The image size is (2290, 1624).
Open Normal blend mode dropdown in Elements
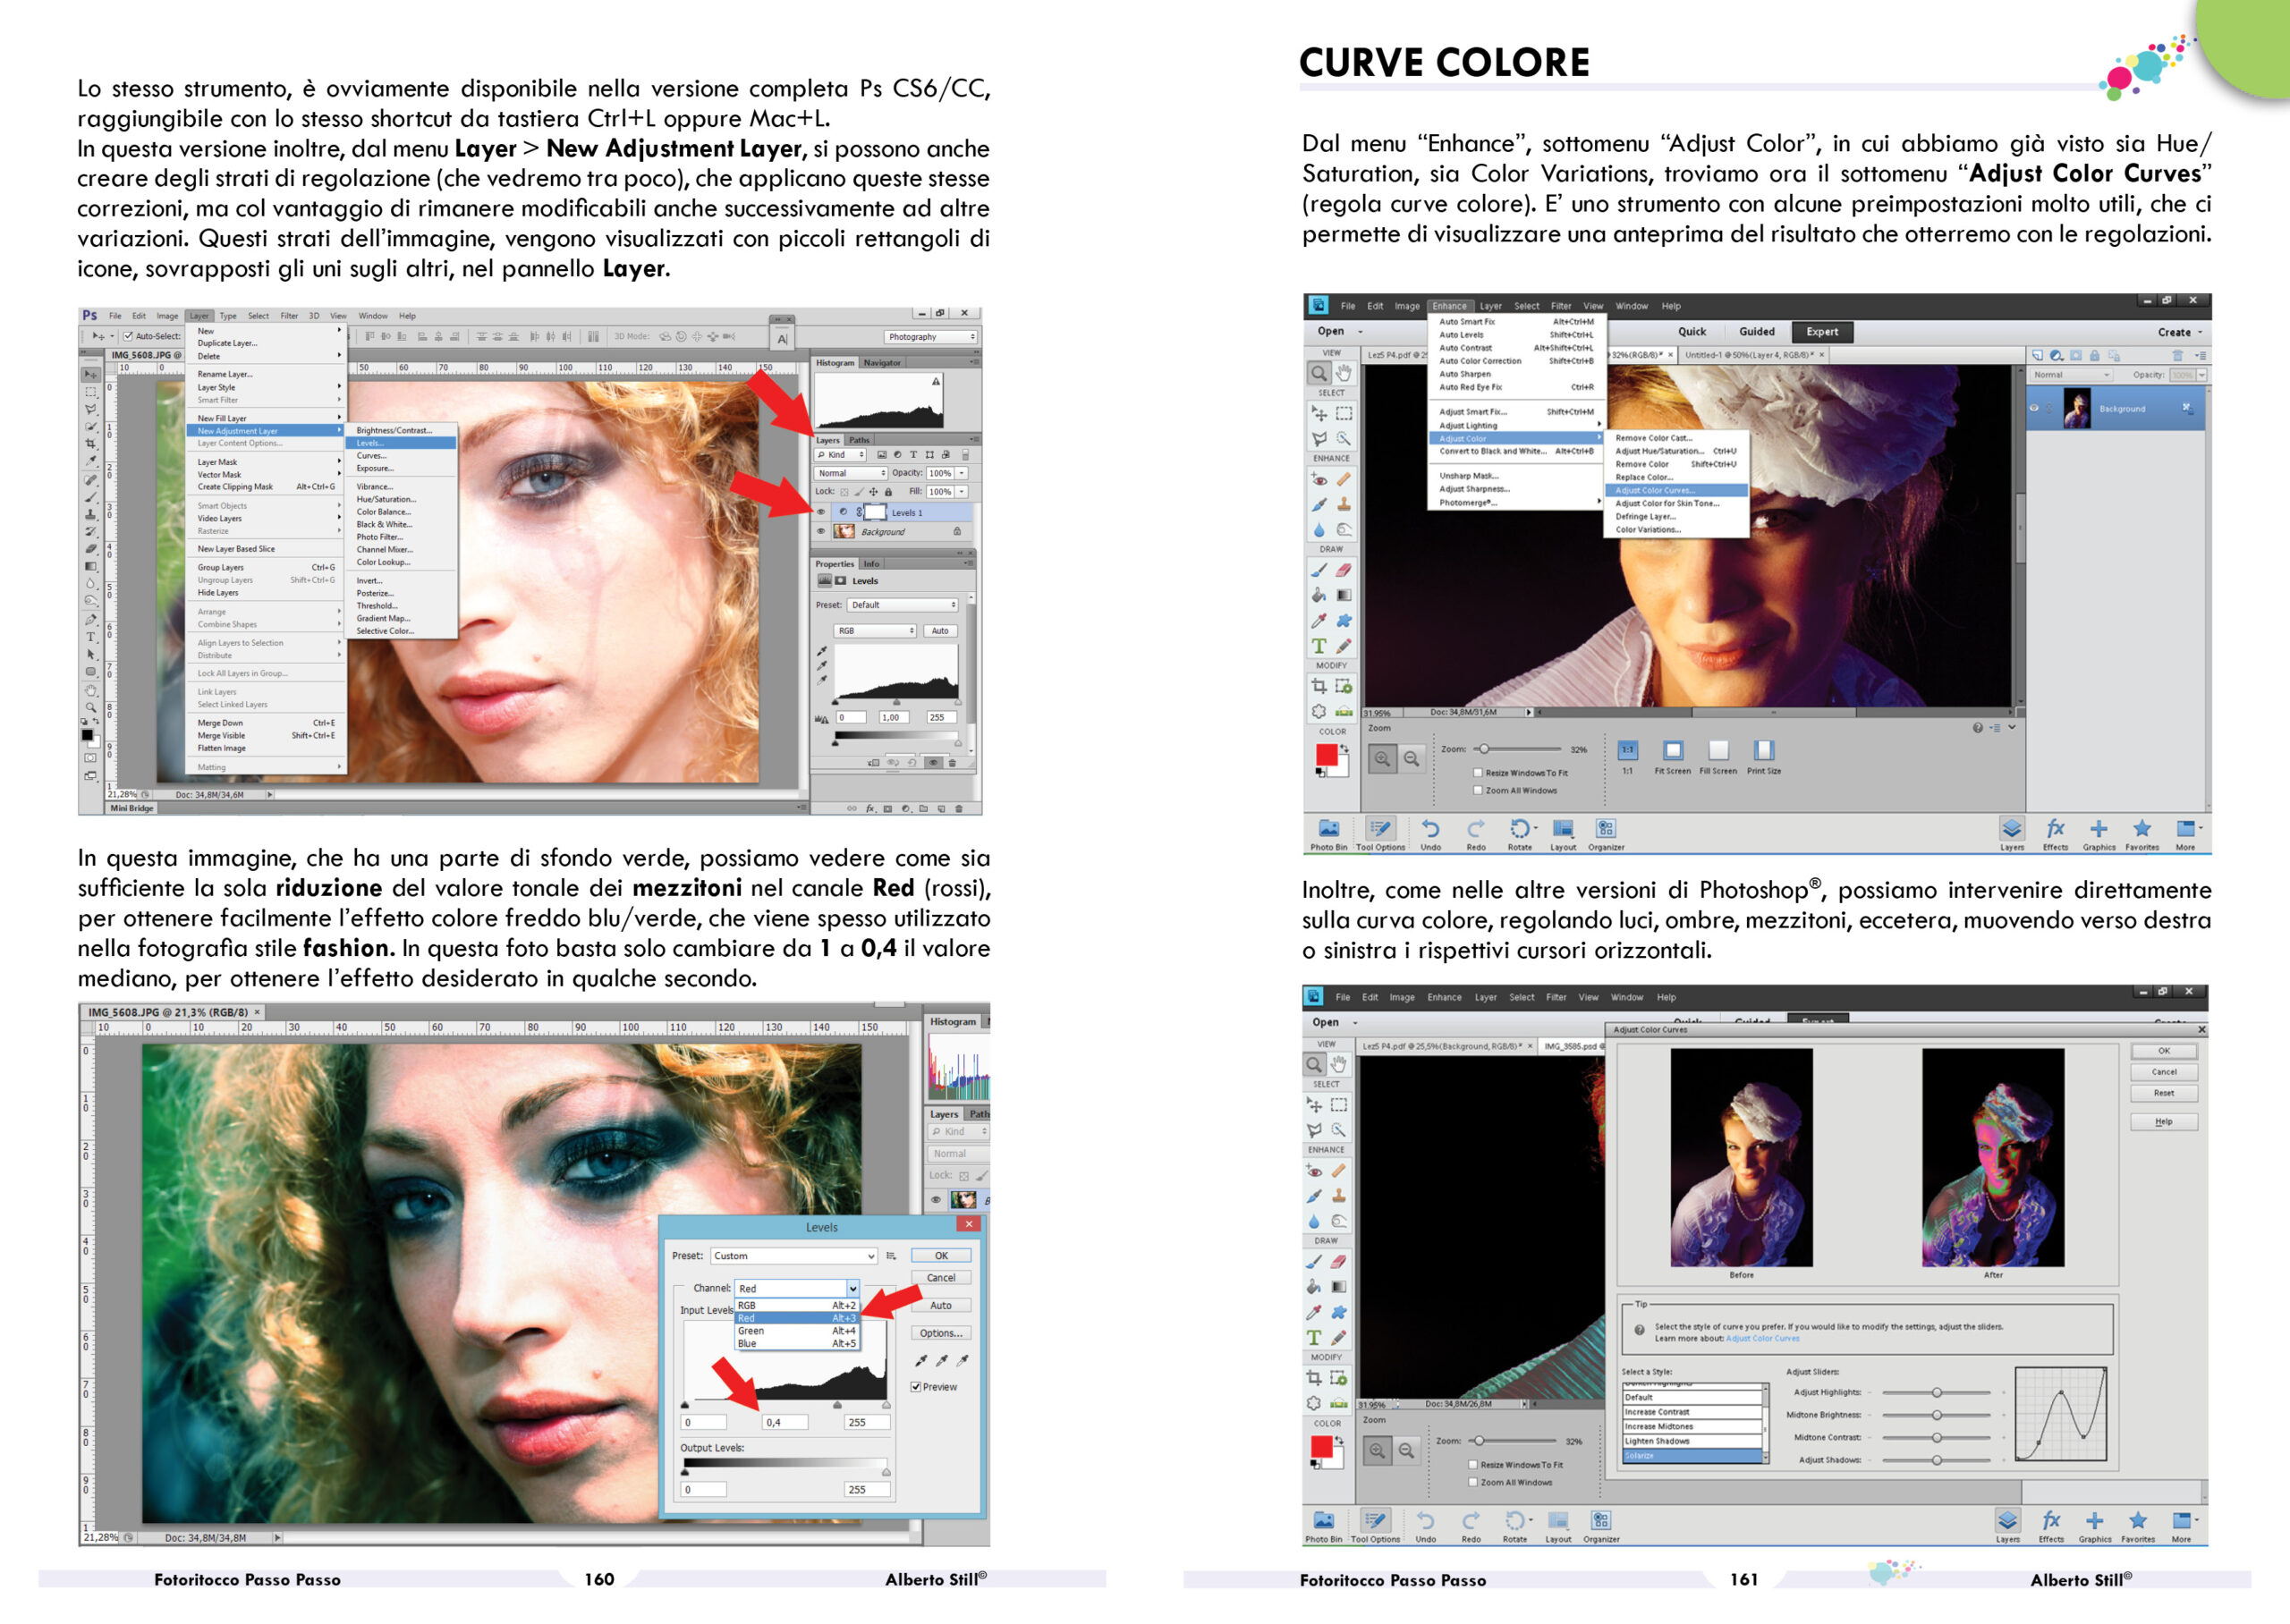tap(2071, 375)
